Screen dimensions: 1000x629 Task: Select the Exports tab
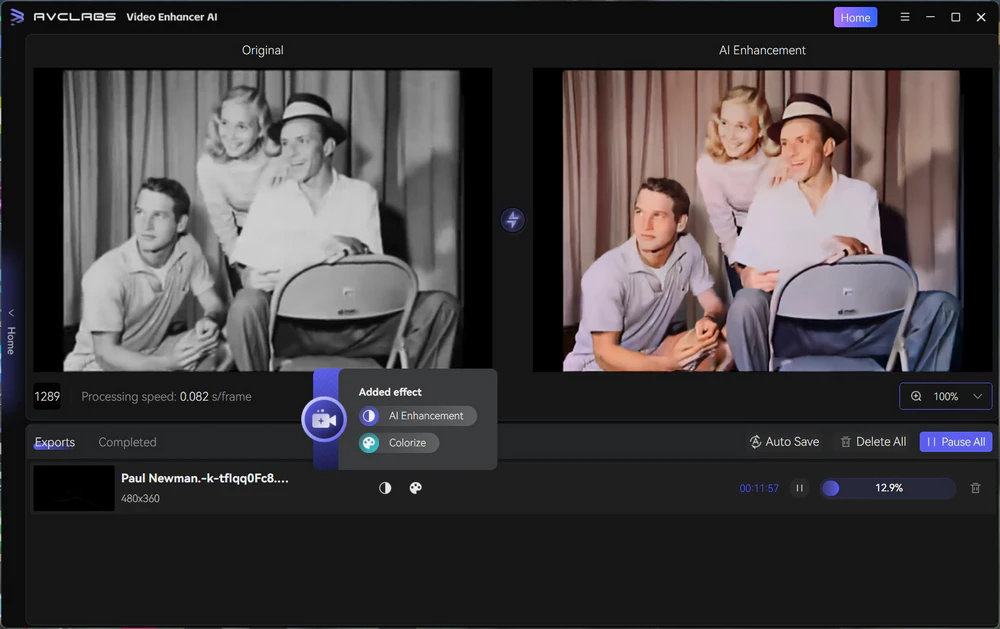[x=54, y=441]
